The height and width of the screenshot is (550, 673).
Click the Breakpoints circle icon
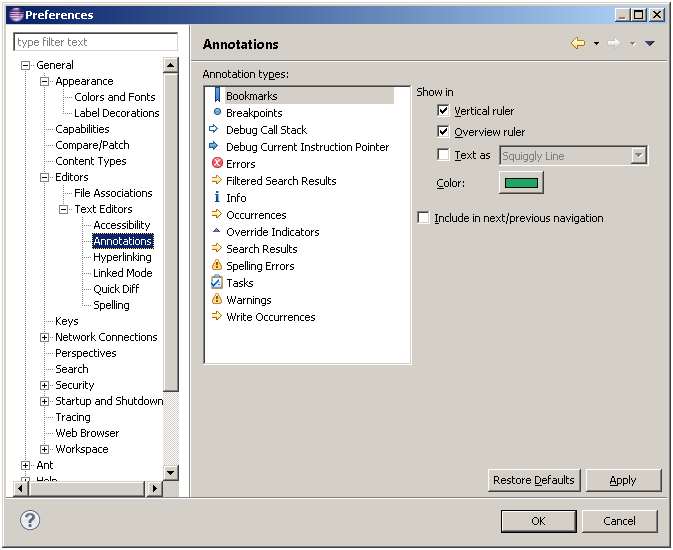pyautogui.click(x=217, y=112)
